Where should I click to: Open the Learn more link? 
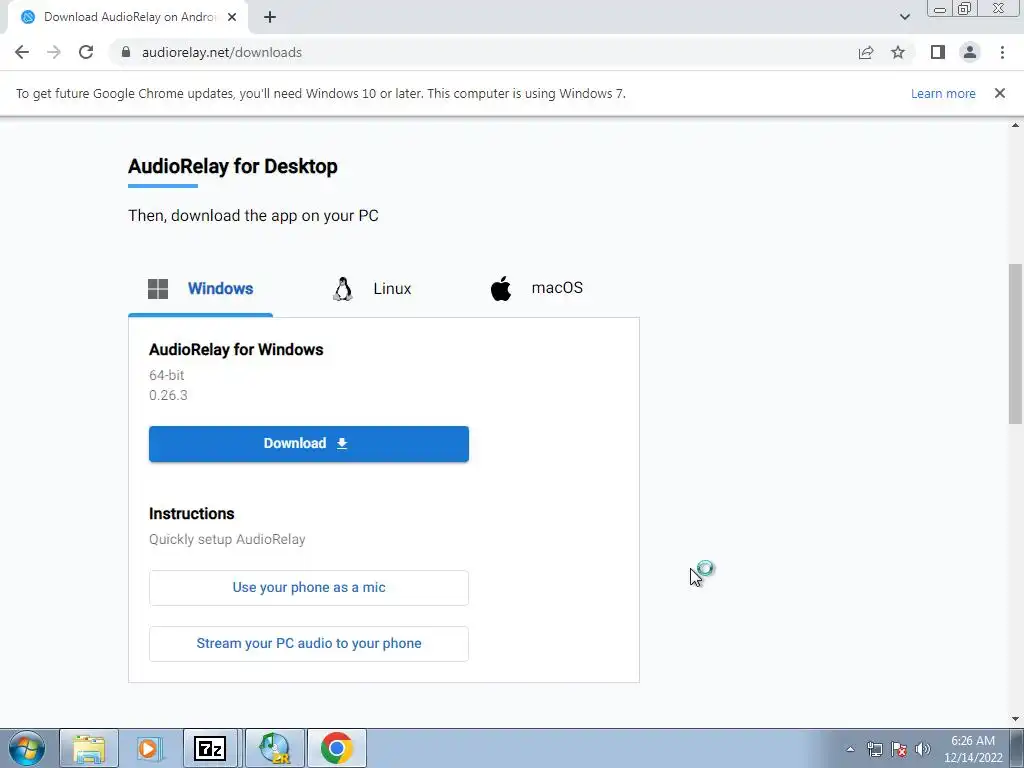pos(943,93)
